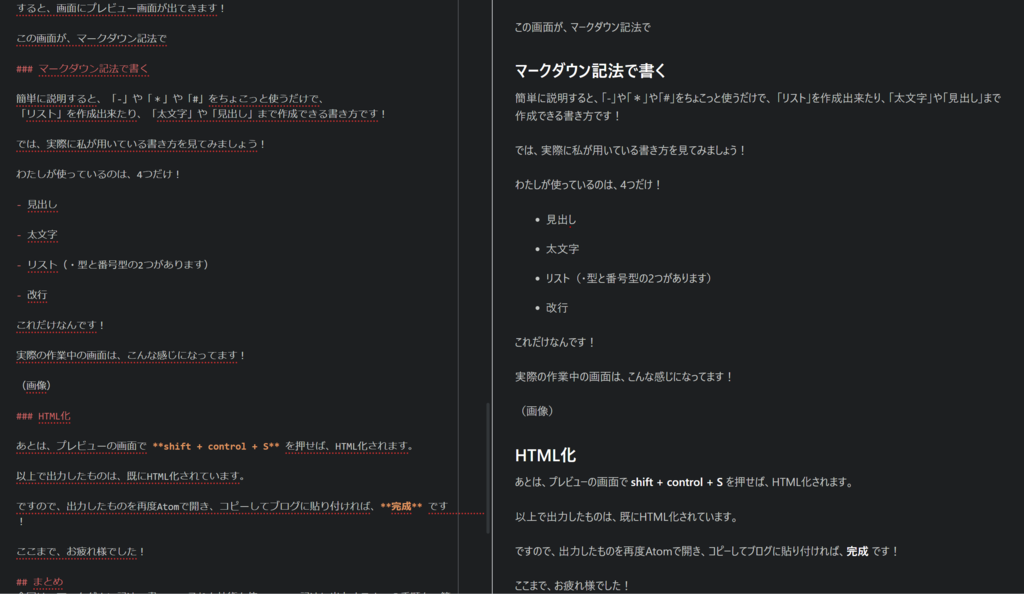The width and height of the screenshot is (1024, 594).
Task: Click preview paragraph starting '簡単に説明すると'
Action: click(758, 106)
